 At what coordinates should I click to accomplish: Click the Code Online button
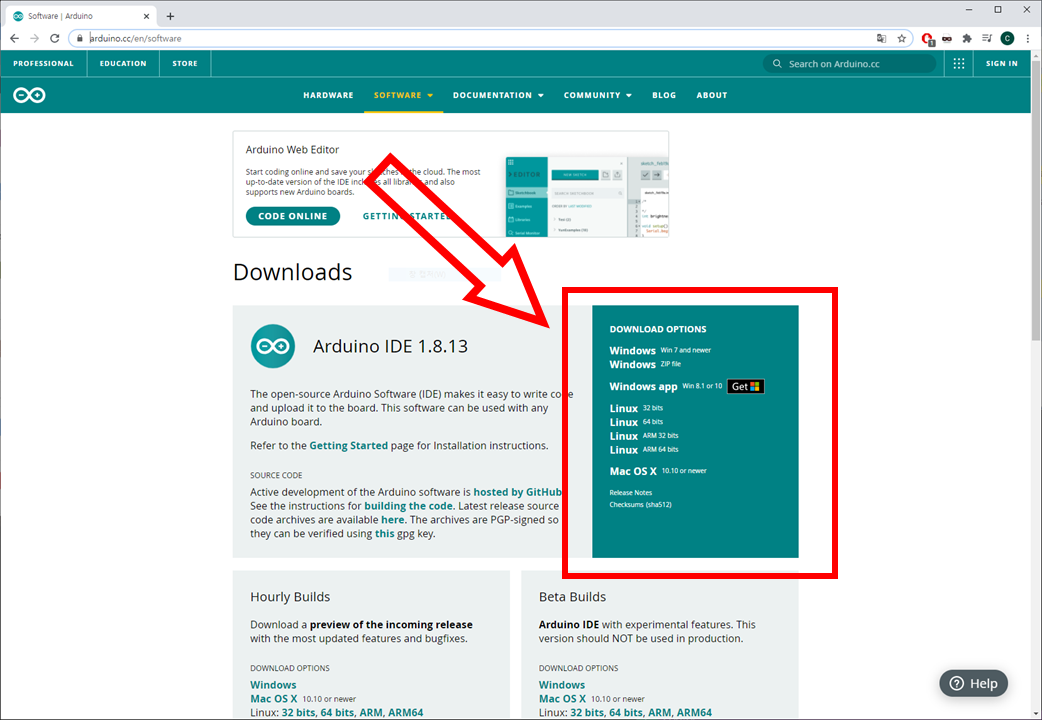tap(292, 216)
